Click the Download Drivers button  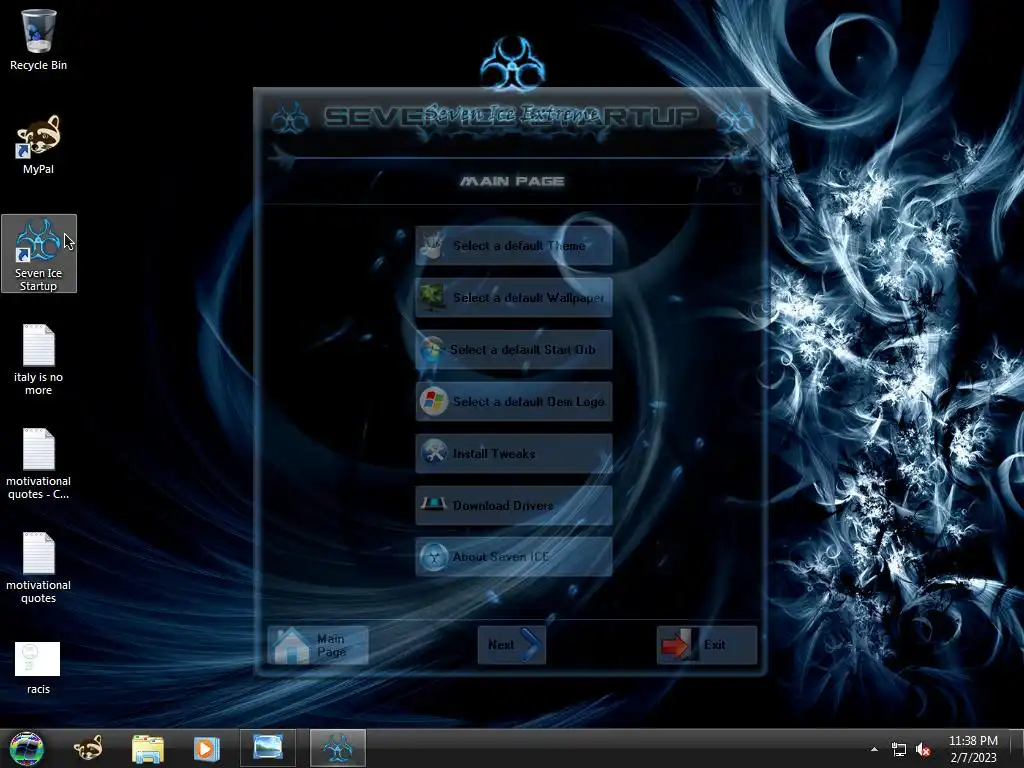pos(513,505)
